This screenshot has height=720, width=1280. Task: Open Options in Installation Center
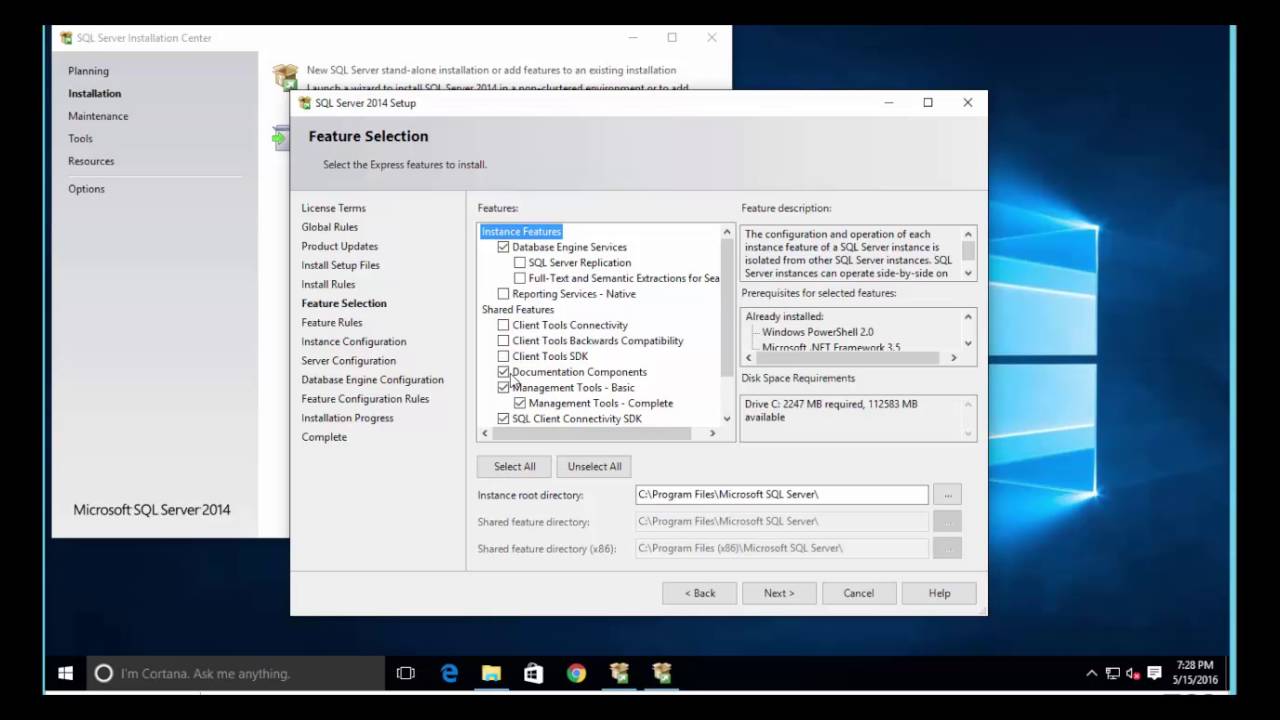click(86, 189)
